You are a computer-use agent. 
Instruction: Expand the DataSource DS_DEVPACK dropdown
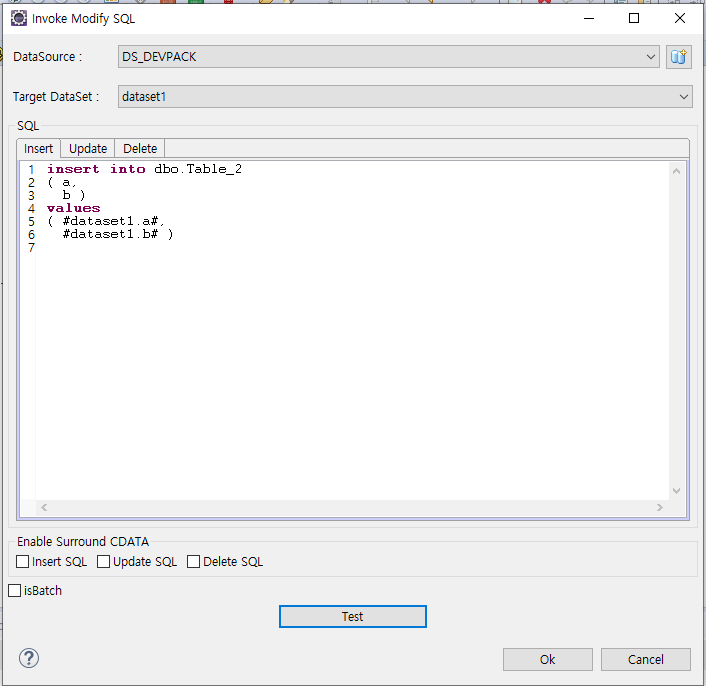click(651, 57)
